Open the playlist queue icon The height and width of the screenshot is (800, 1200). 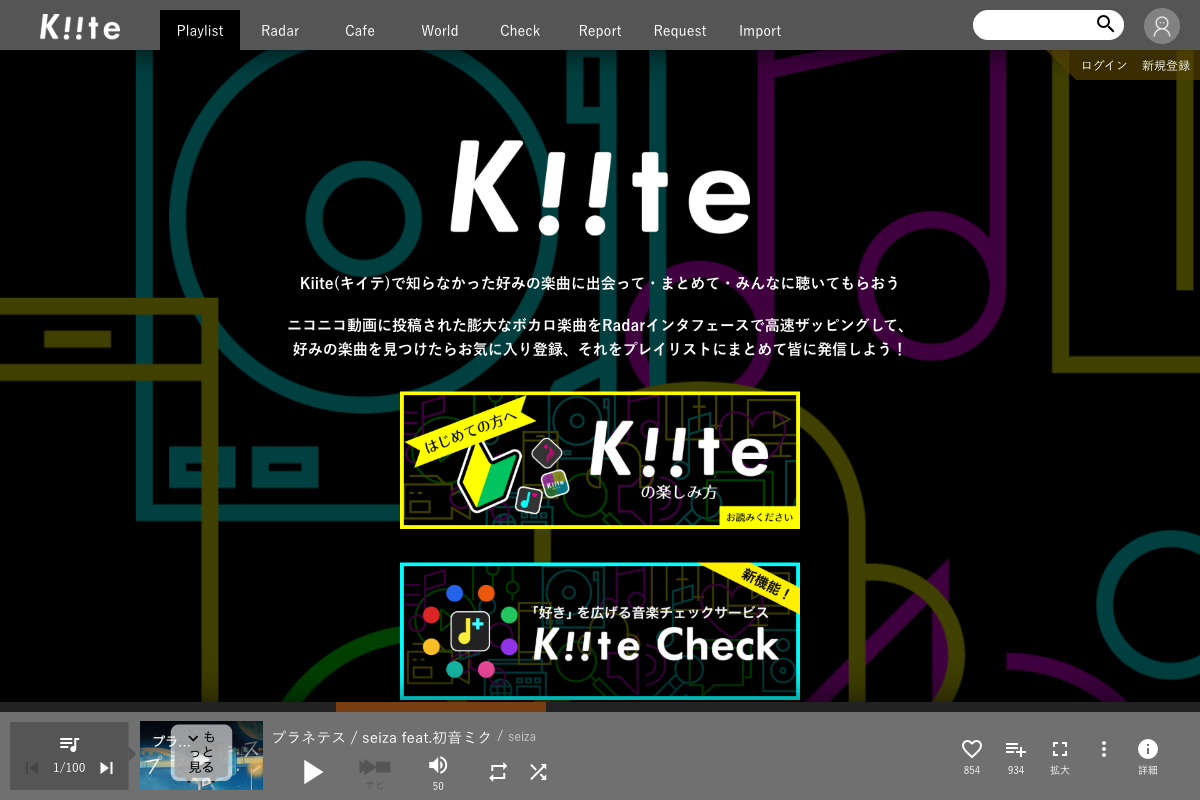(69, 744)
